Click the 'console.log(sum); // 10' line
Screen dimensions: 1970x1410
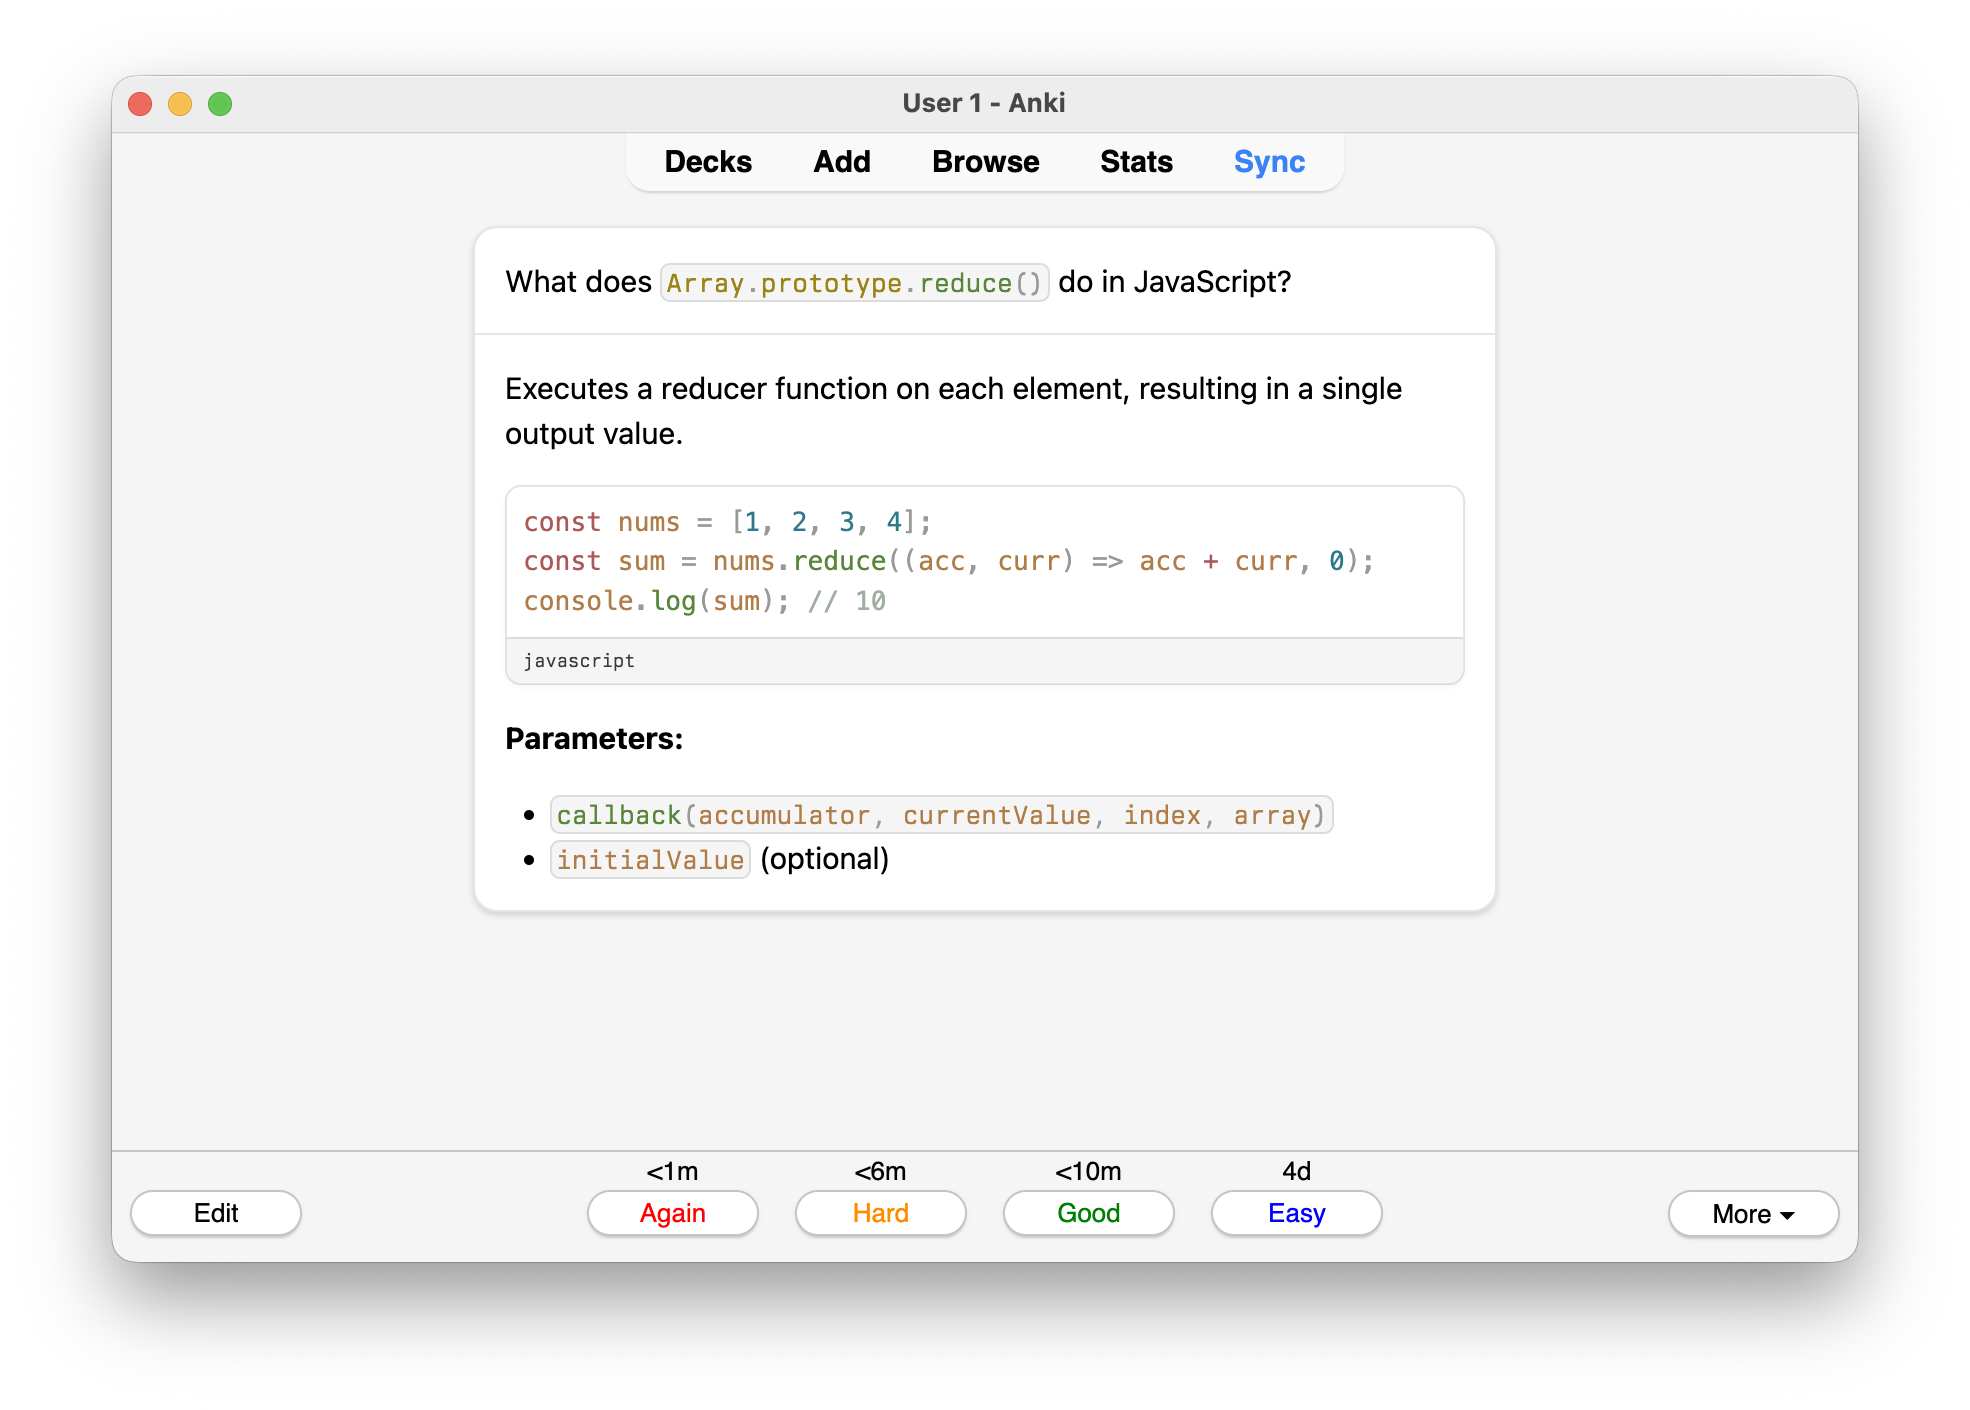[x=704, y=601]
